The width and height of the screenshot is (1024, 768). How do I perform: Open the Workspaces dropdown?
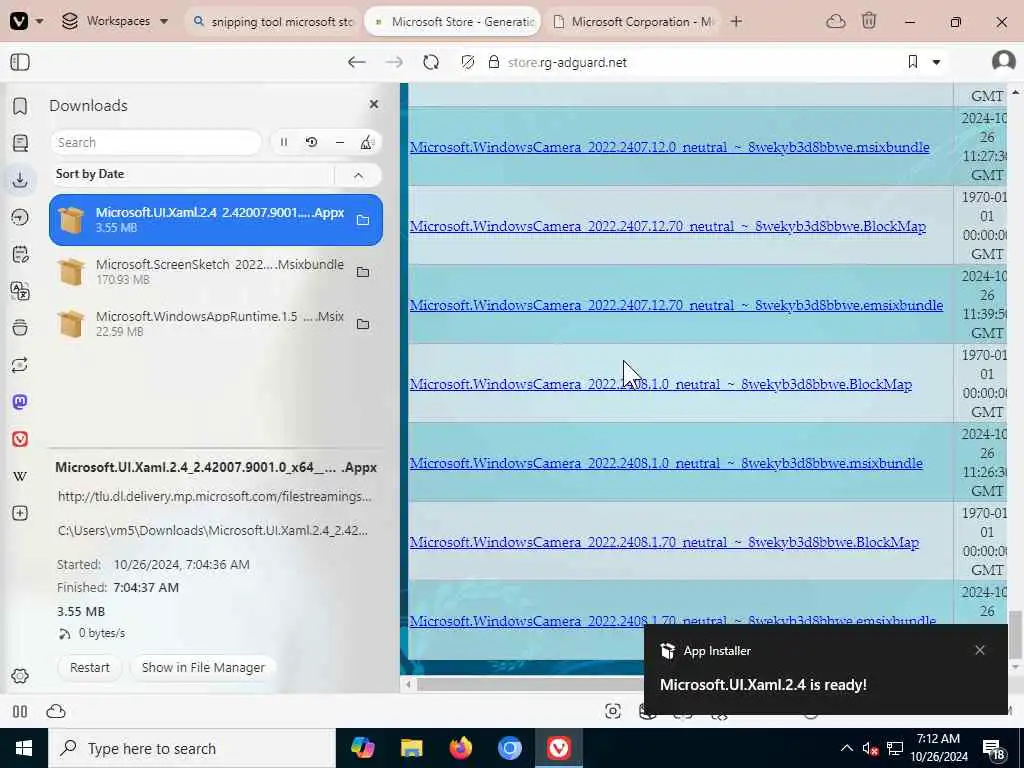point(115,21)
